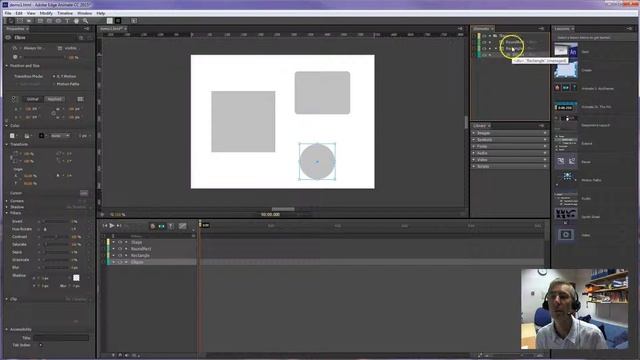Image resolution: width=640 pixels, height=360 pixels.
Task: Select the Transform tool in toolbar
Action: [20, 20]
